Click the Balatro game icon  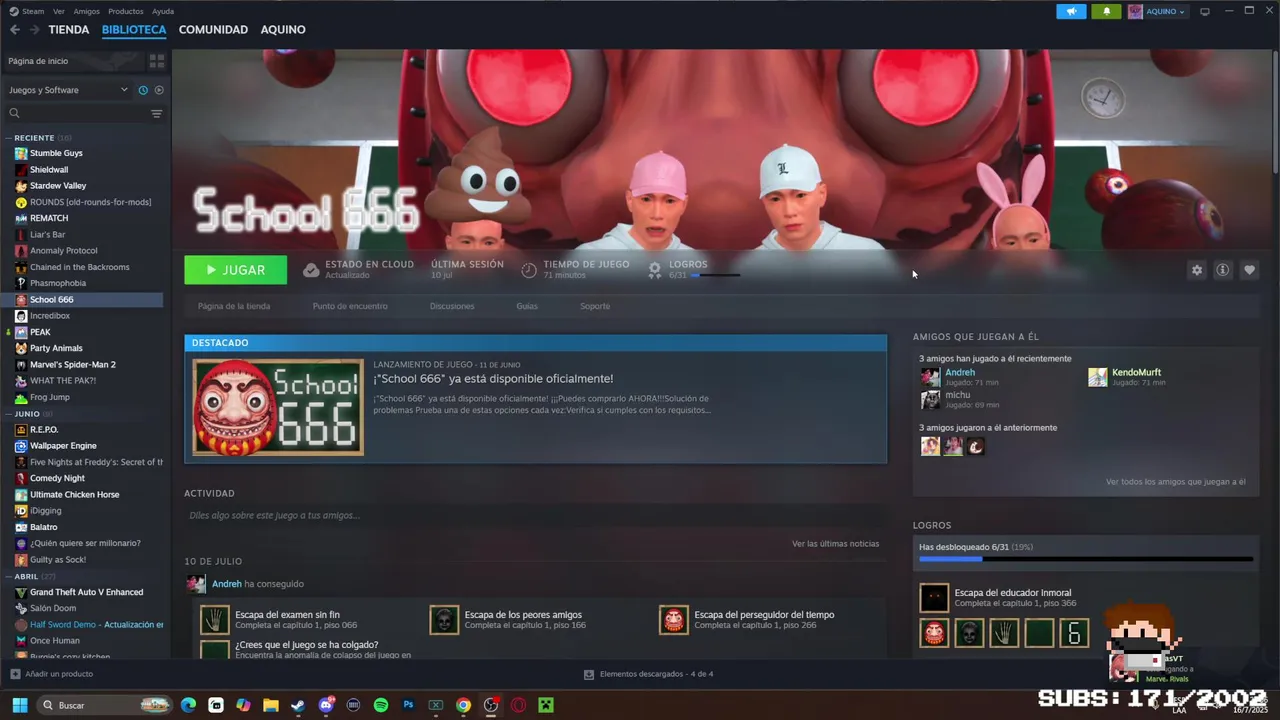click(21, 527)
